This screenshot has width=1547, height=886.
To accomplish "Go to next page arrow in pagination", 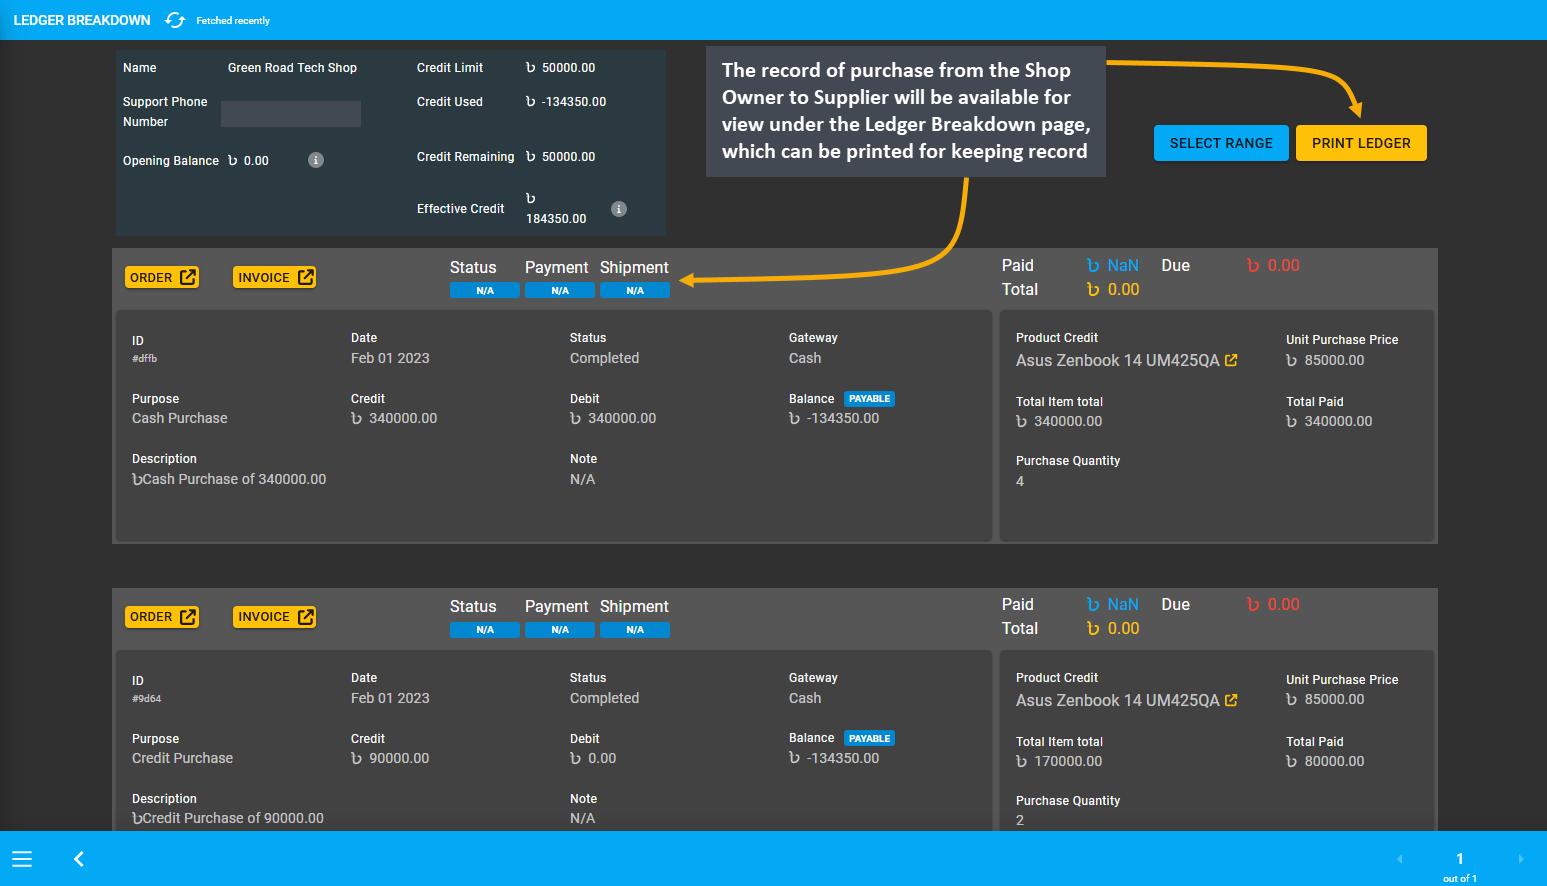I will [1521, 859].
